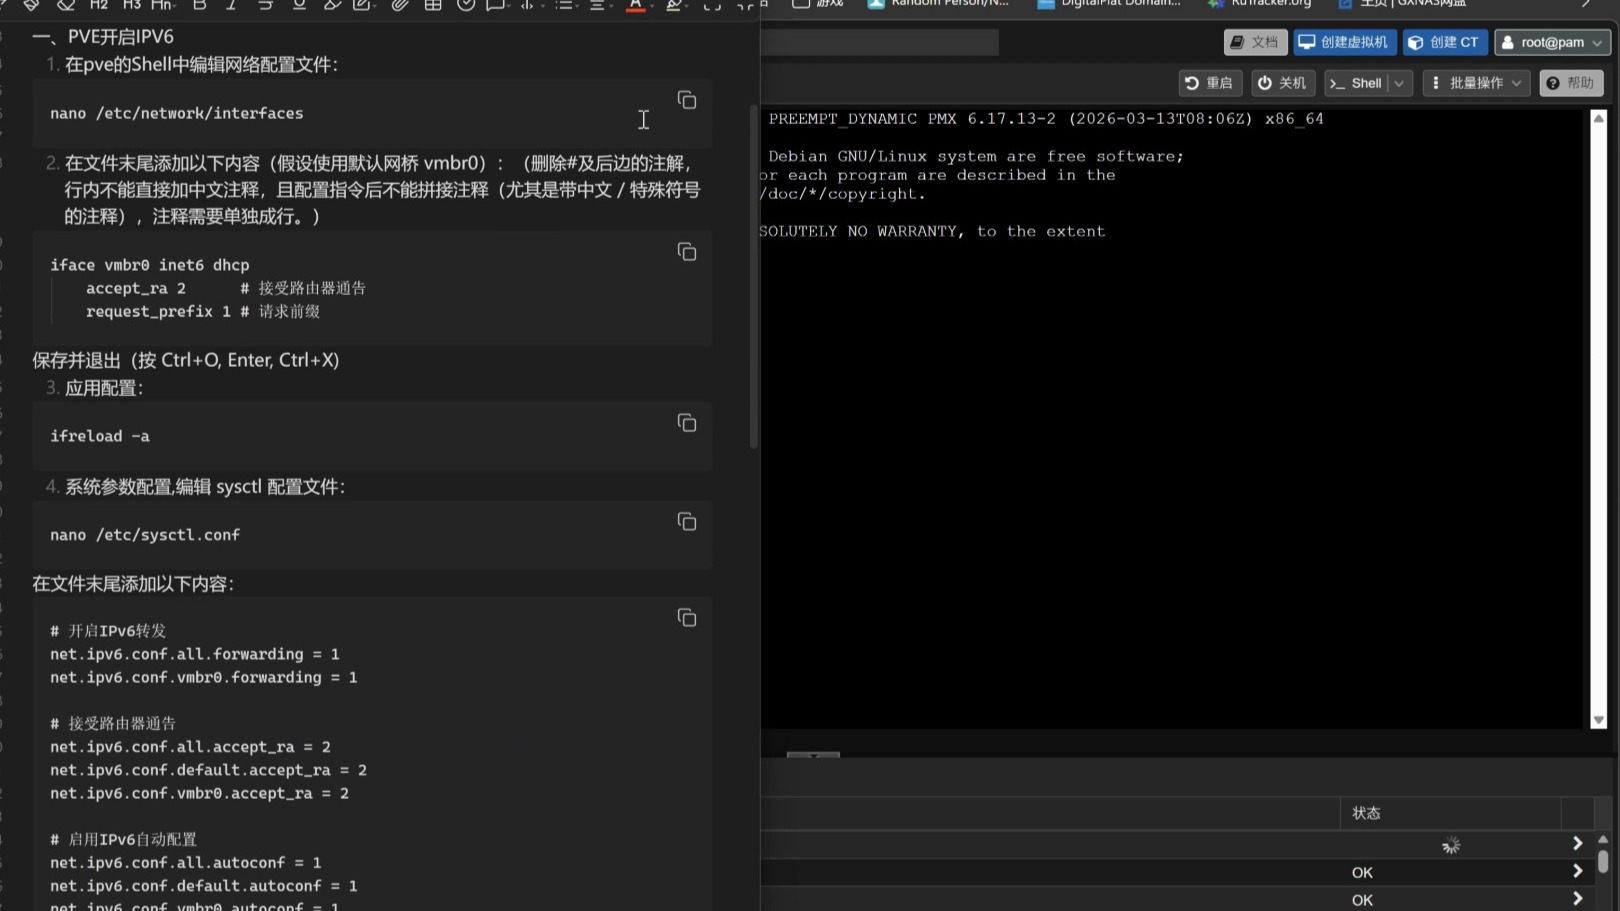Click the Proxmox search field
1620x911 pixels.
pos(879,42)
